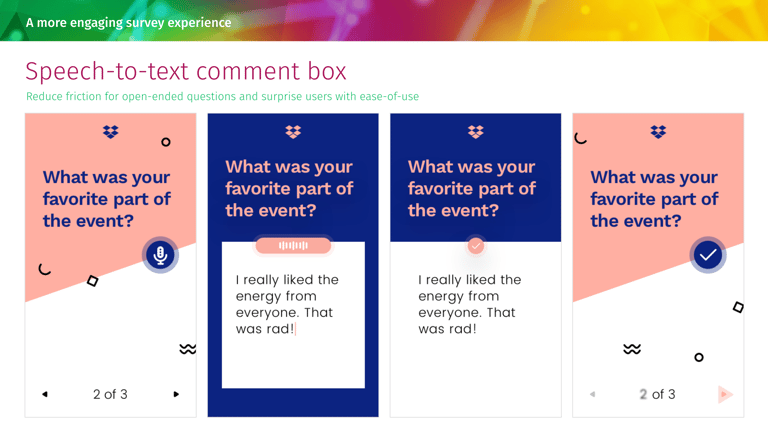This screenshot has width=768, height=432.
Task: Click the question heading on first card
Action: tap(106, 199)
